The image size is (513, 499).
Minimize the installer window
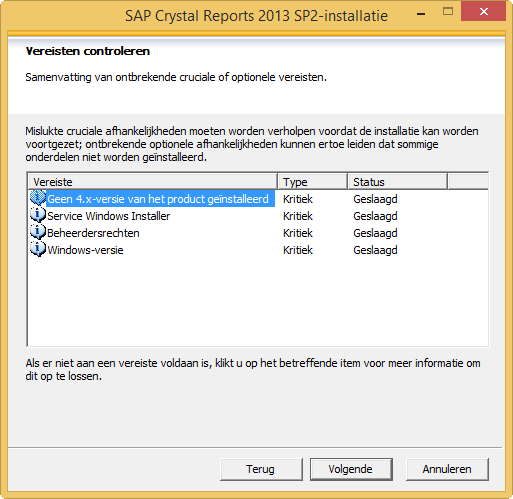pyautogui.click(x=421, y=13)
